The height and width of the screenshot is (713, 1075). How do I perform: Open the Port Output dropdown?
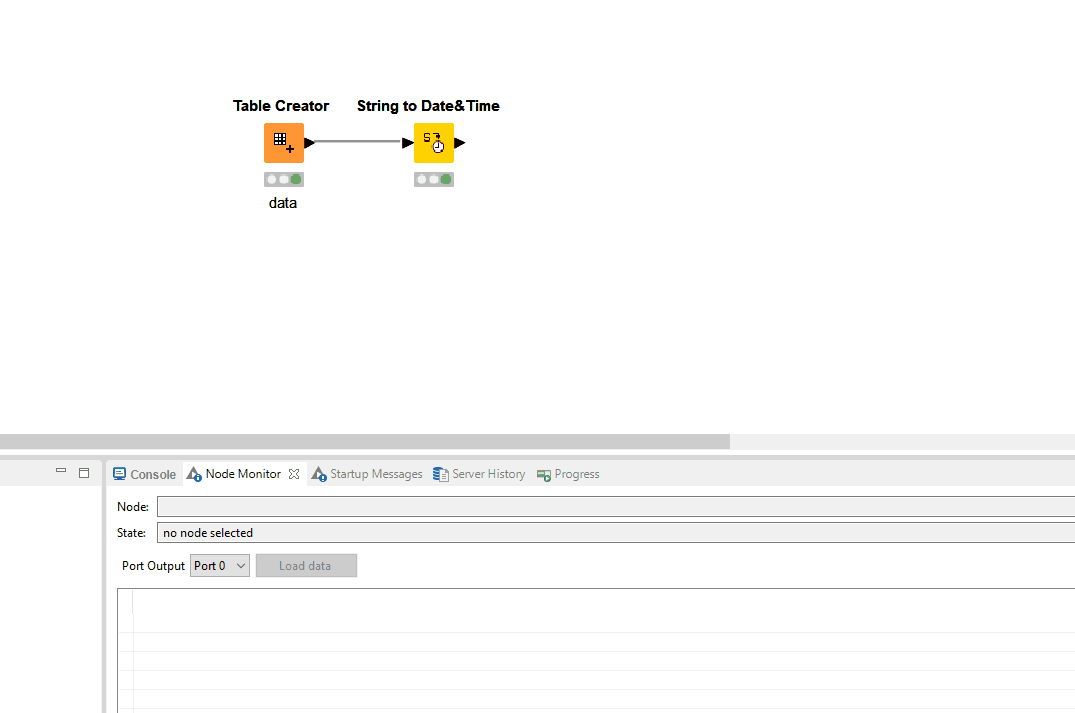click(219, 566)
